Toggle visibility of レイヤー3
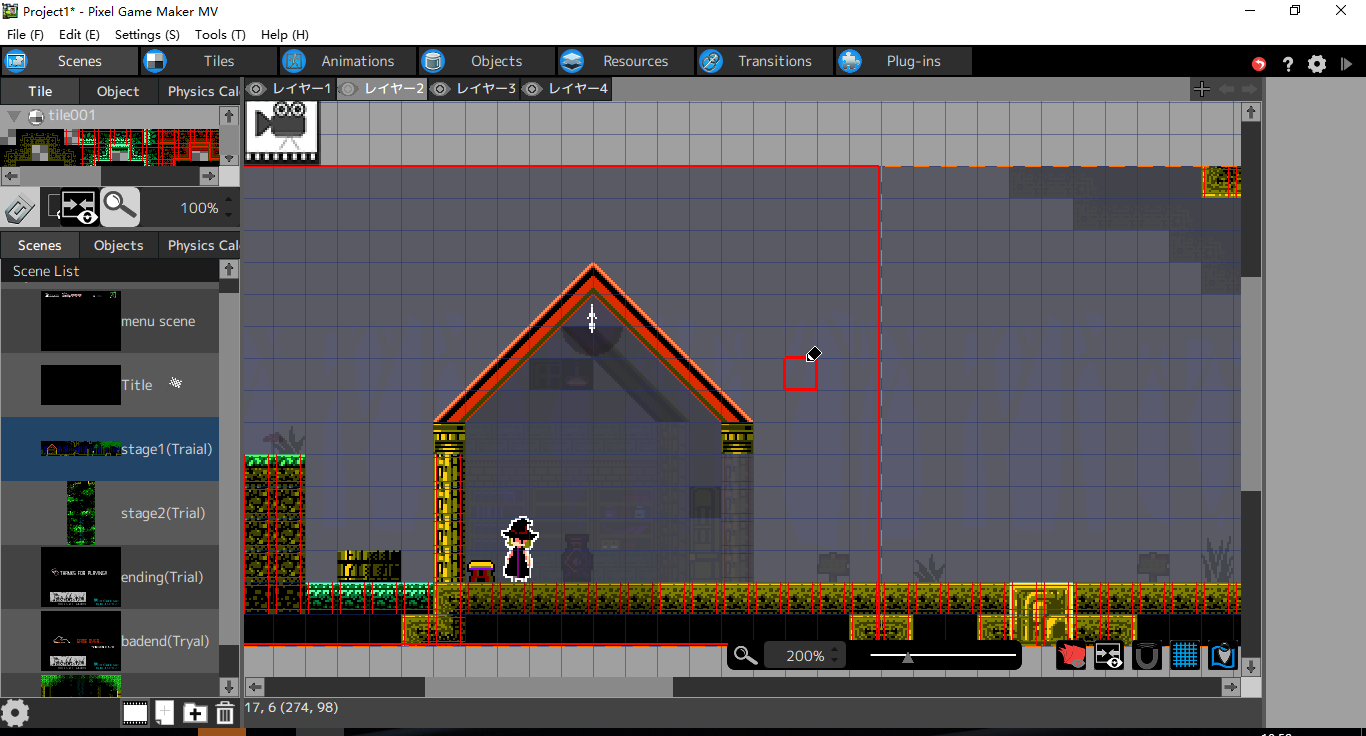Viewport: 1366px width, 736px height. (440, 89)
